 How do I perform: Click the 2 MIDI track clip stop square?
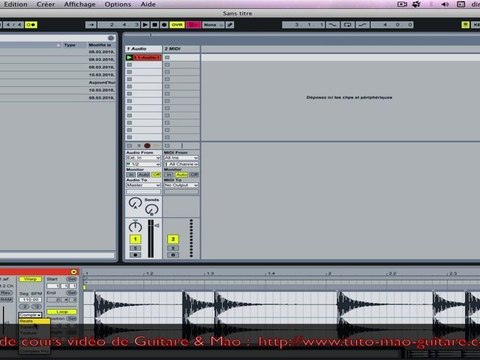click(167, 146)
